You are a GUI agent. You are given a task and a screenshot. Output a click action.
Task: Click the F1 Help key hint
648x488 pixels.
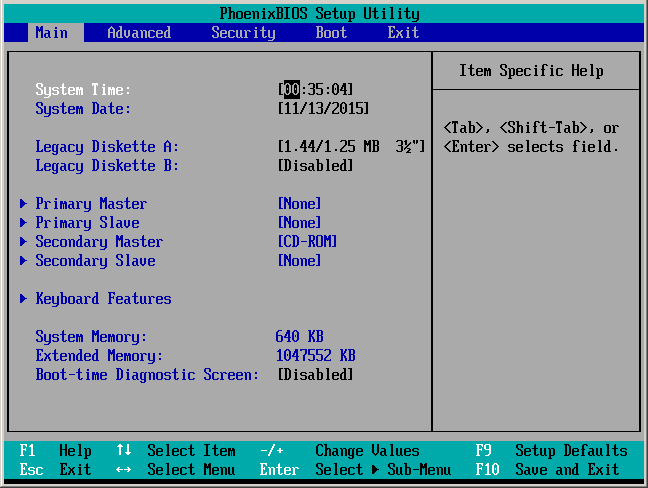coord(55,450)
